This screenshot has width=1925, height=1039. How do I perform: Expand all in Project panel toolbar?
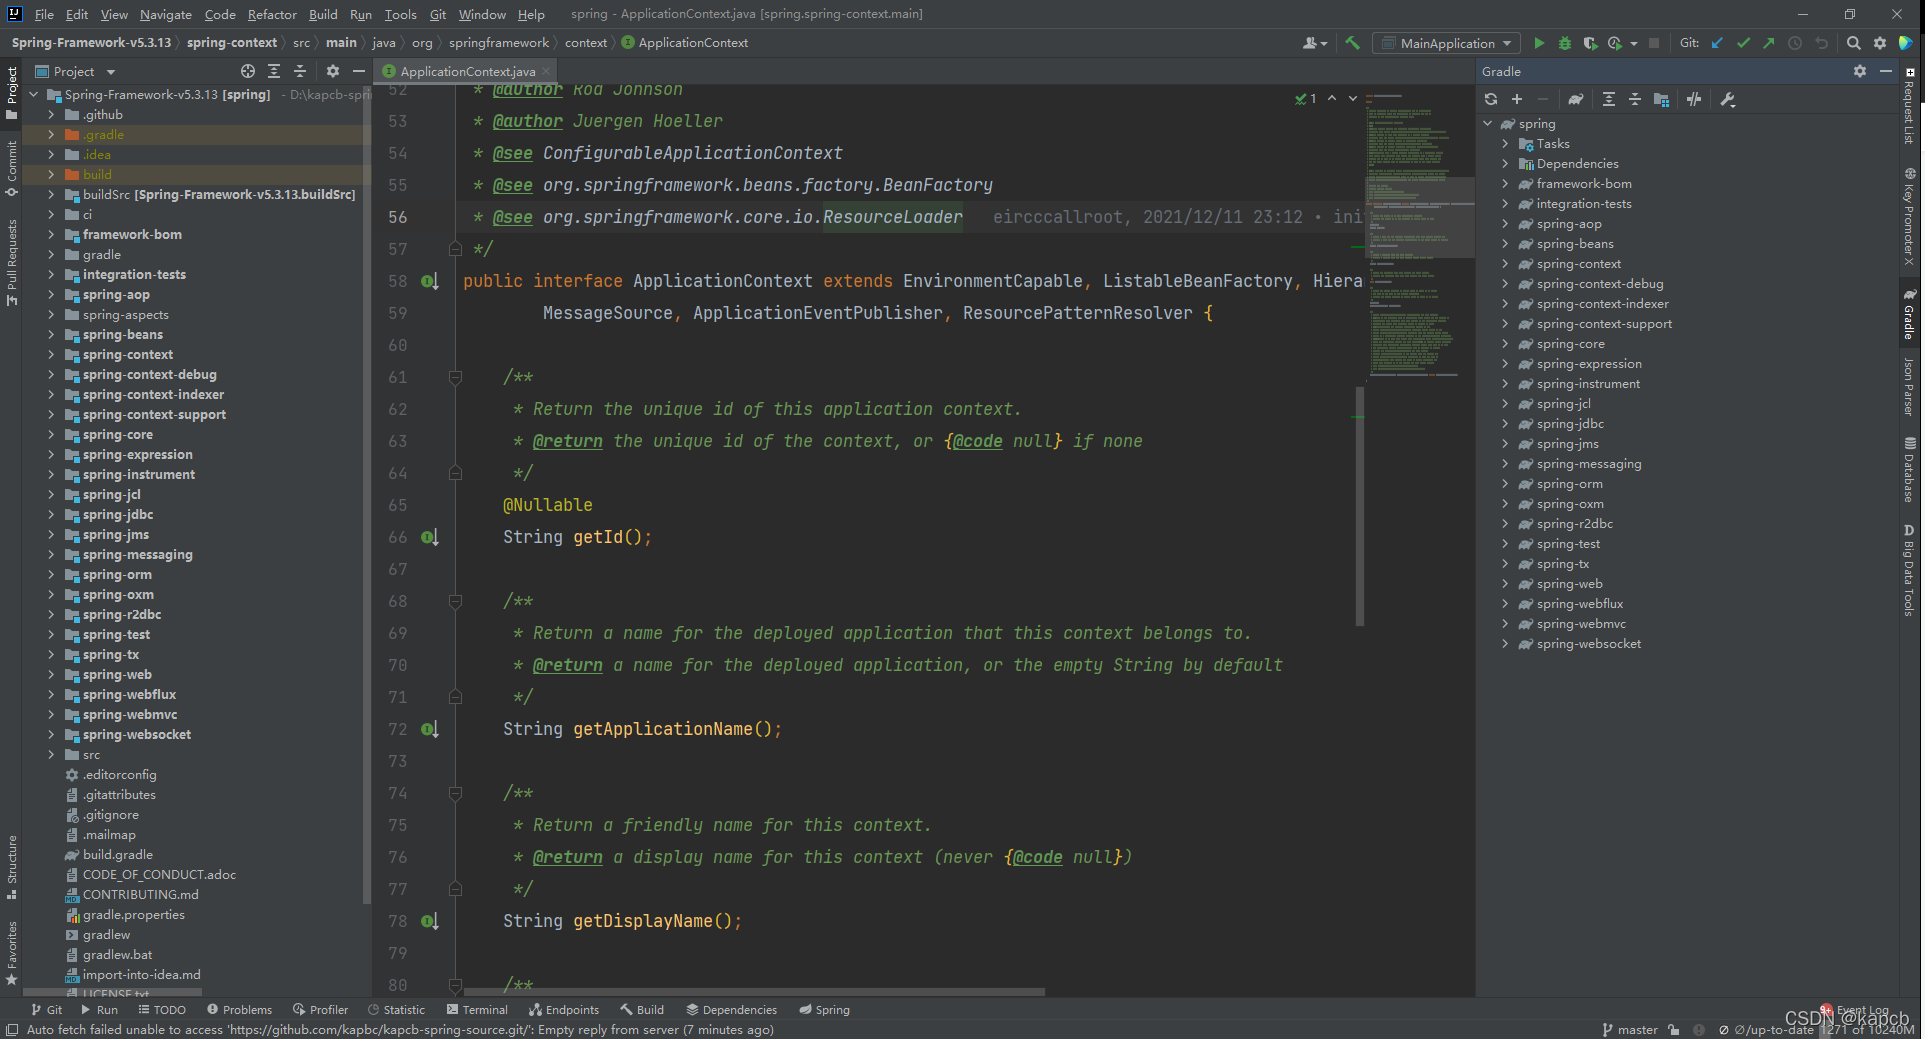click(x=274, y=71)
